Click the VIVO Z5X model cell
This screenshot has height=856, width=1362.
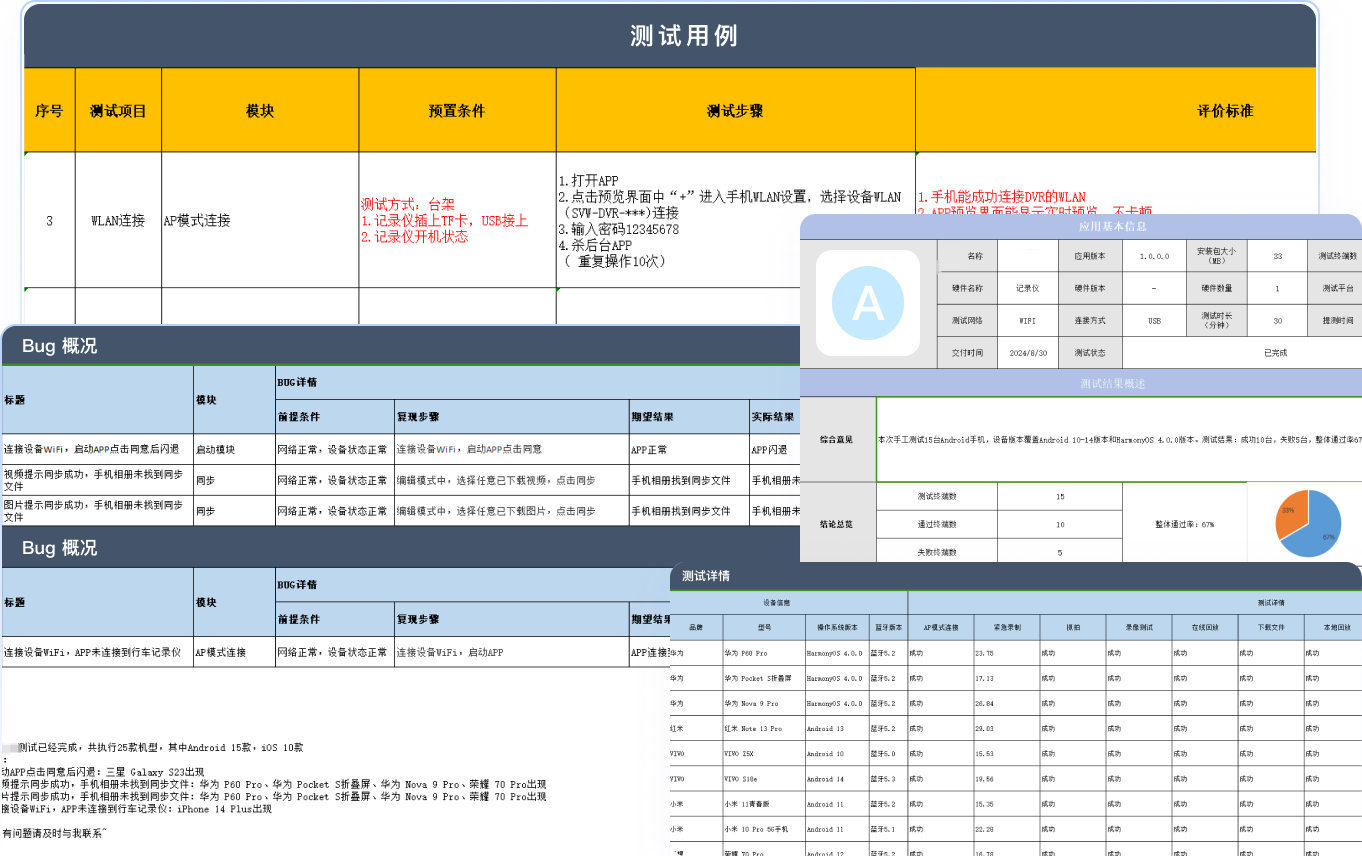pyautogui.click(x=764, y=753)
